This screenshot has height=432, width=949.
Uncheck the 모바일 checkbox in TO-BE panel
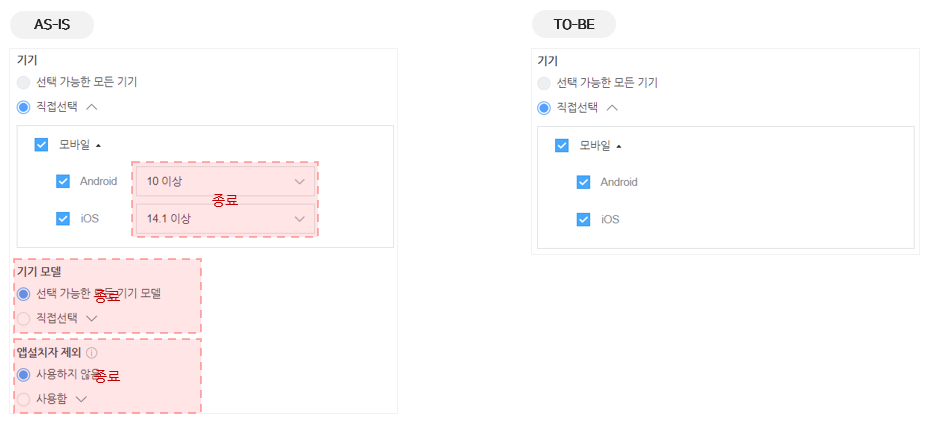point(562,146)
